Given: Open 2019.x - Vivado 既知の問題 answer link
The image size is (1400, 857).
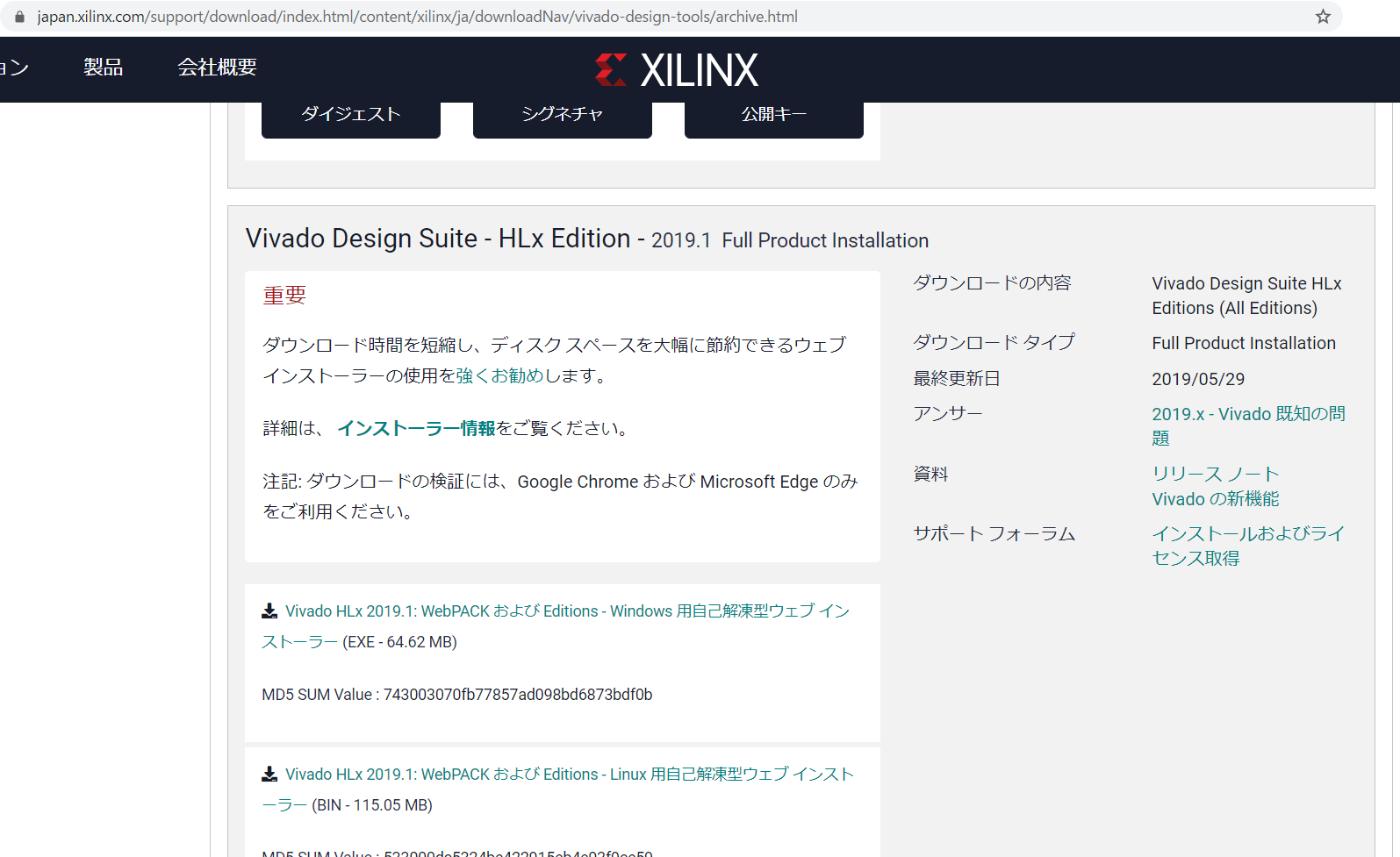Looking at the screenshot, I should [1248, 426].
